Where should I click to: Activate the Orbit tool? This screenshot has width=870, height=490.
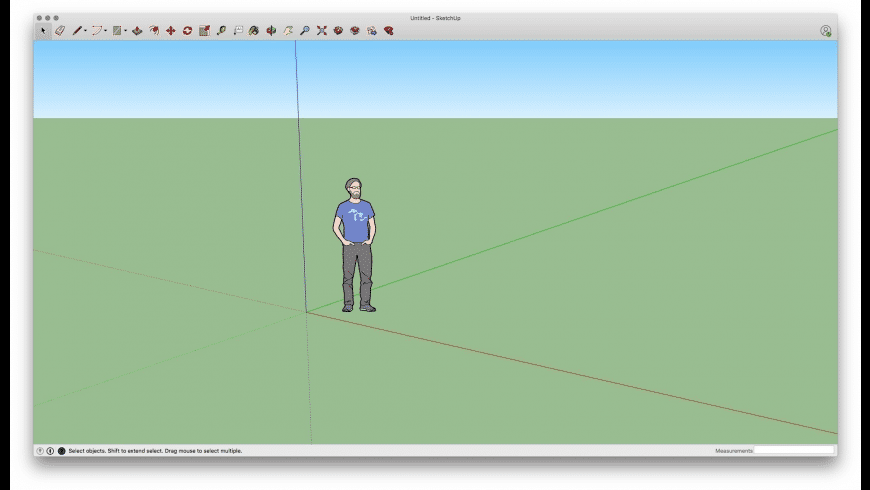click(271, 31)
